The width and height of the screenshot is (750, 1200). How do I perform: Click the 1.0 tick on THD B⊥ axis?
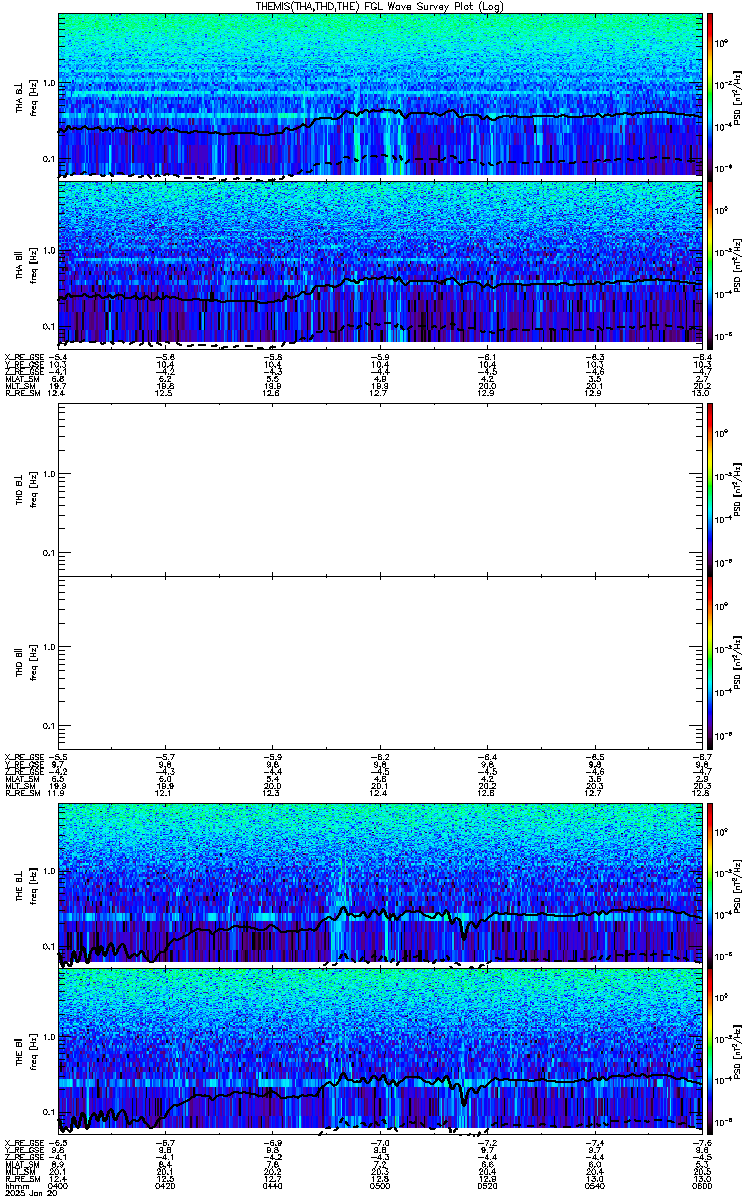[x=48, y=474]
